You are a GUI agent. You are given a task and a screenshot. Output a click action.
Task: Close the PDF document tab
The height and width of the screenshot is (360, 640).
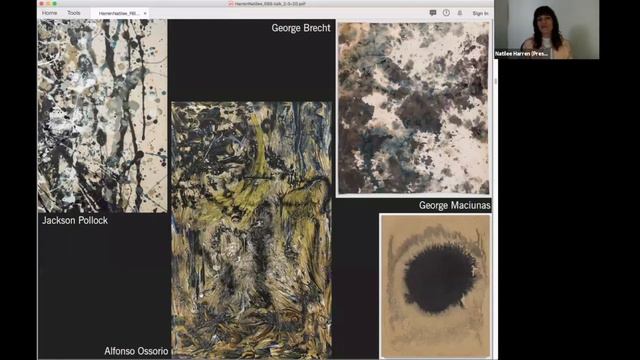(145, 13)
